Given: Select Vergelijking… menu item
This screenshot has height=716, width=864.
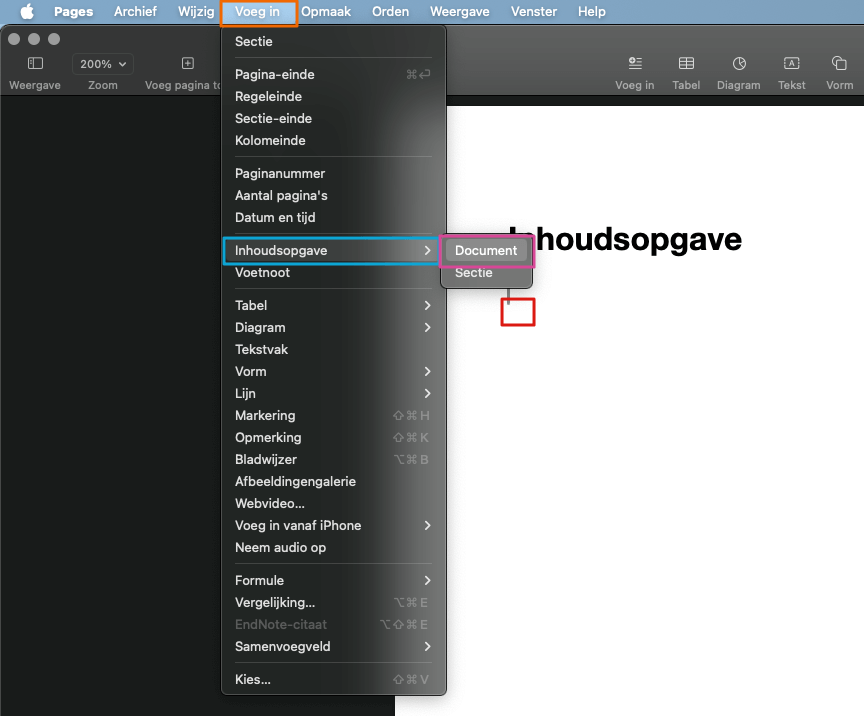Looking at the screenshot, I should point(333,602).
